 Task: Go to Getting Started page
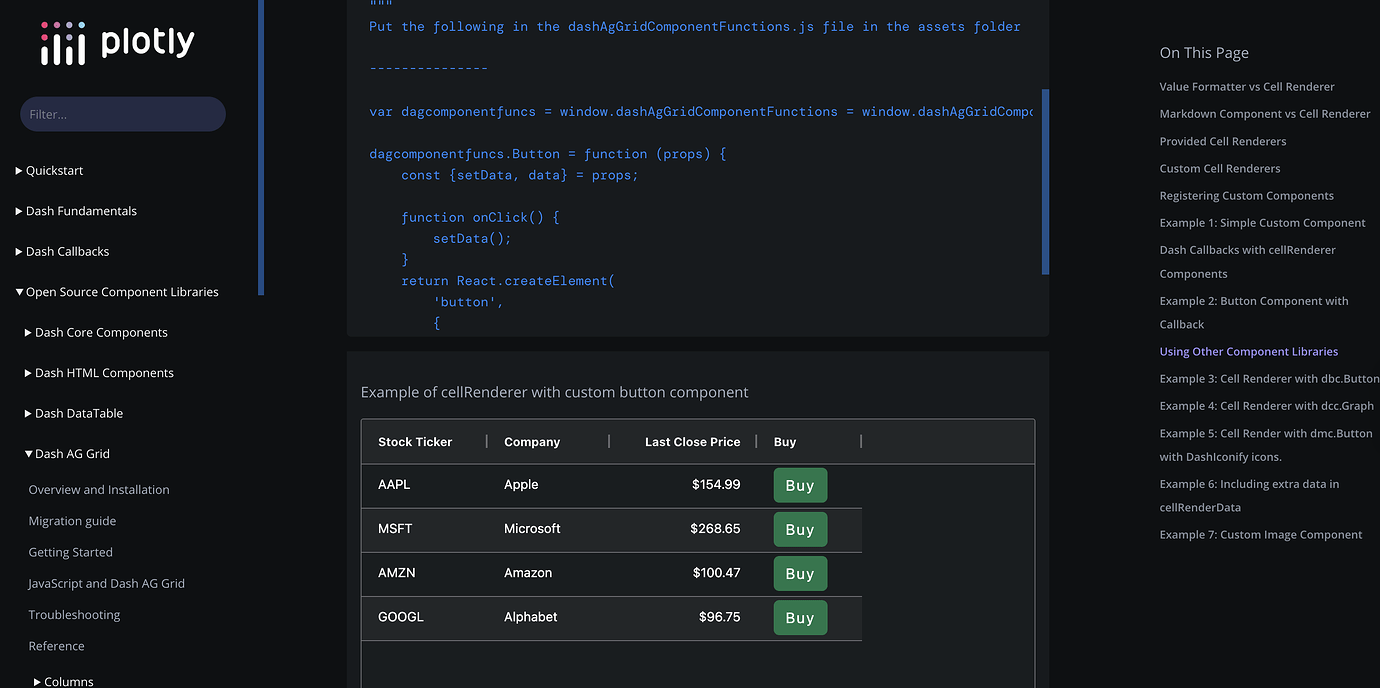(70, 552)
